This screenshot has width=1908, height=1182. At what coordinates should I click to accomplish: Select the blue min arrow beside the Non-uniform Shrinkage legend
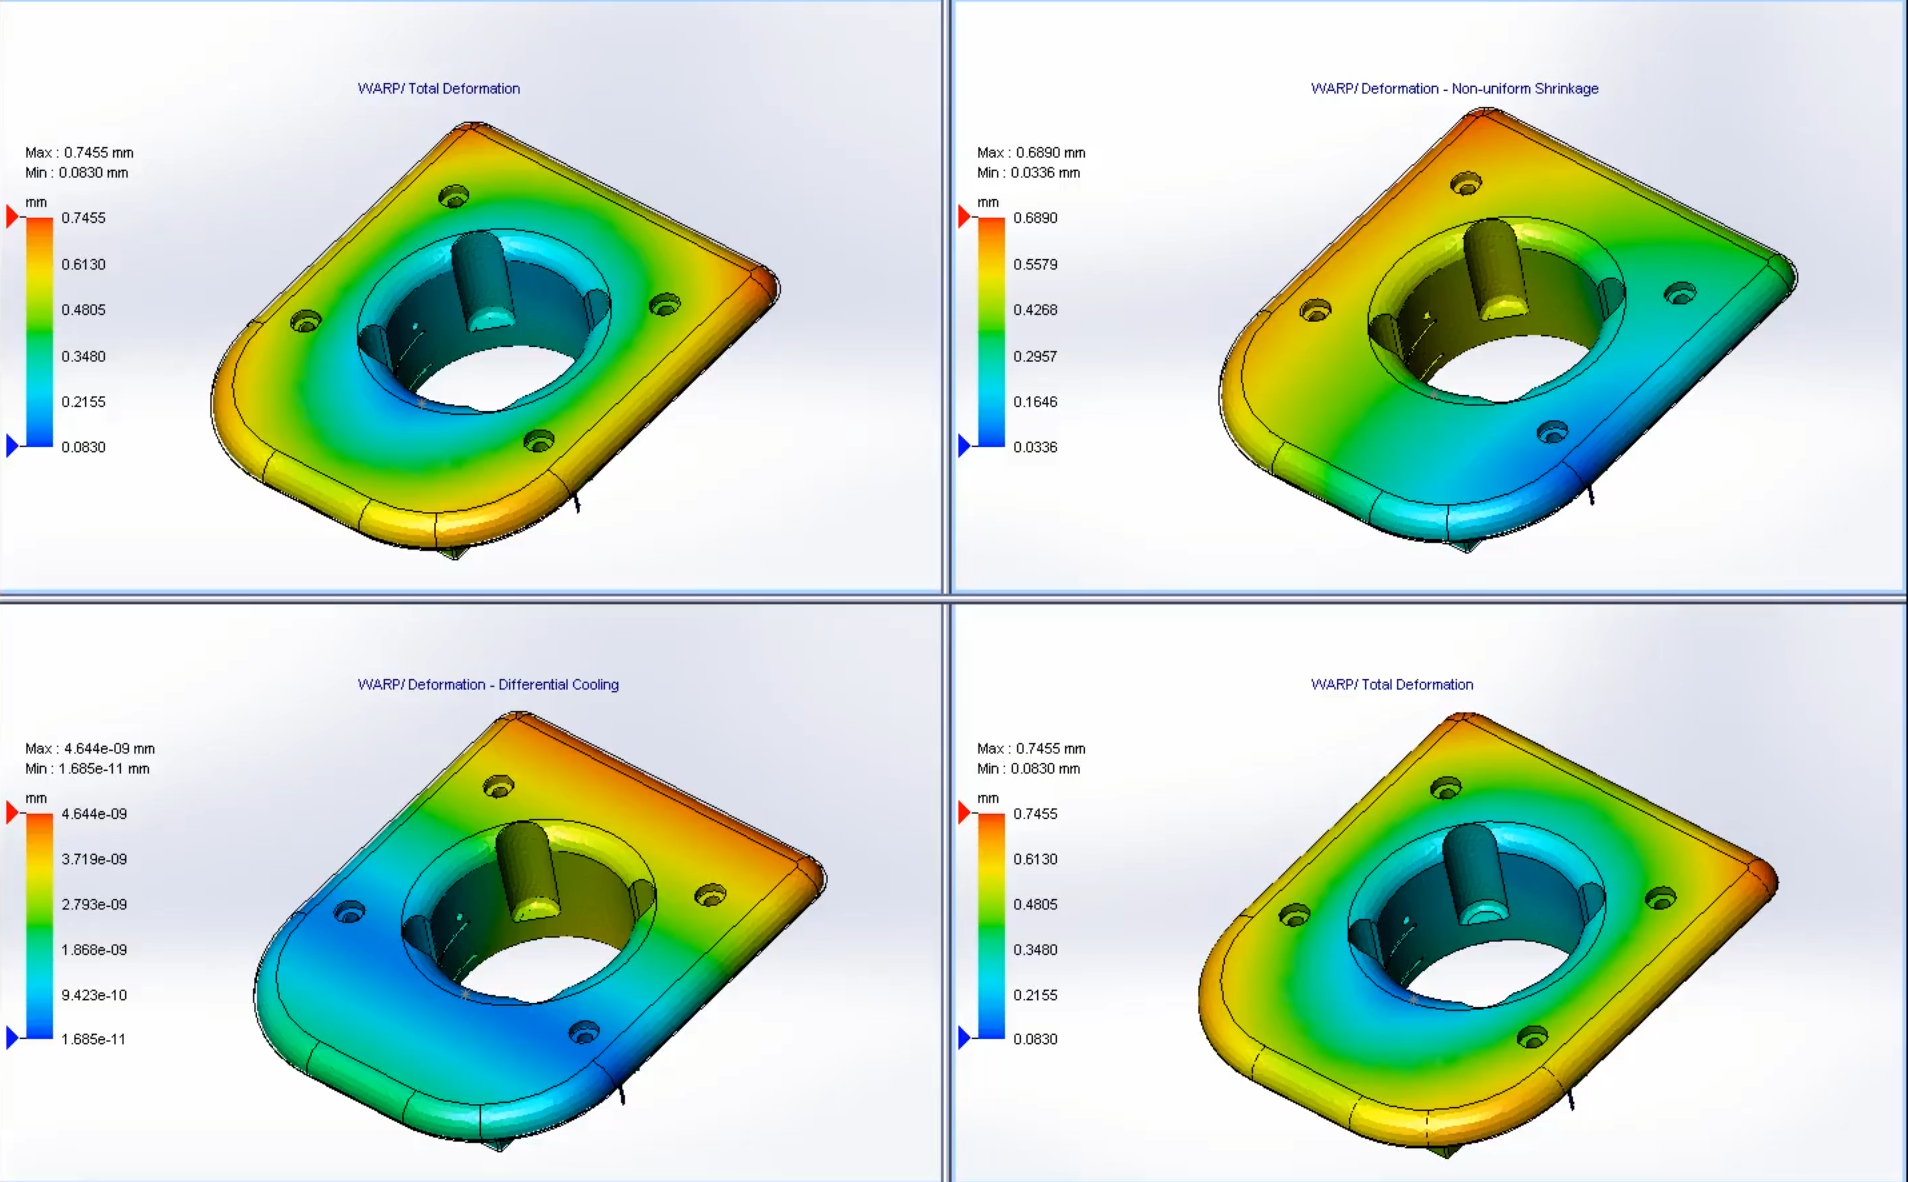[x=963, y=447]
